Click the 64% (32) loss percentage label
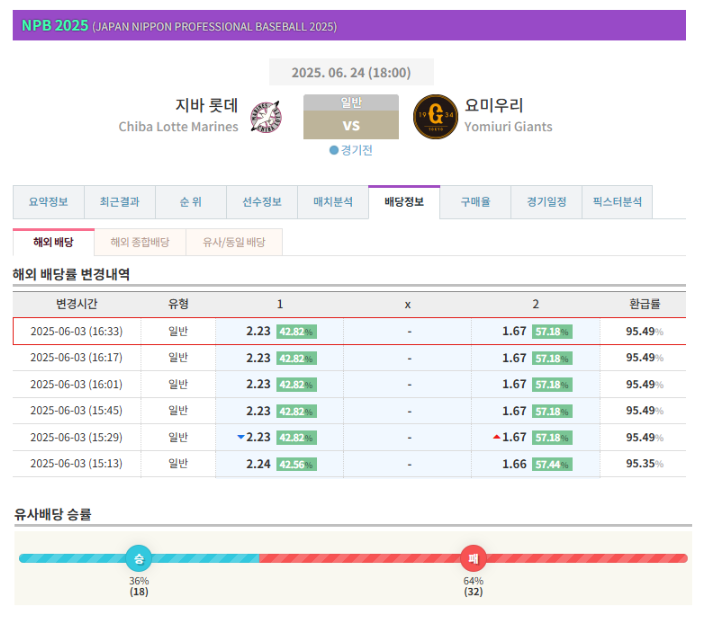 [x=473, y=586]
